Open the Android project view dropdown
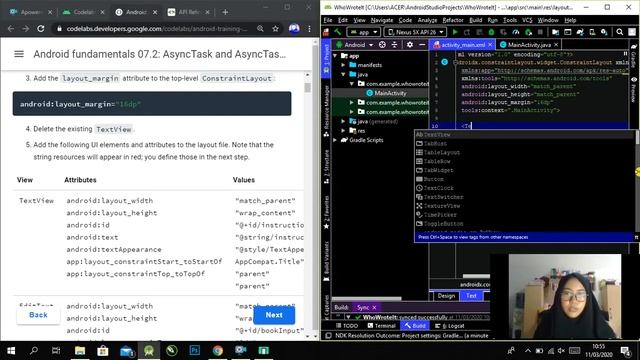 [x=355, y=44]
